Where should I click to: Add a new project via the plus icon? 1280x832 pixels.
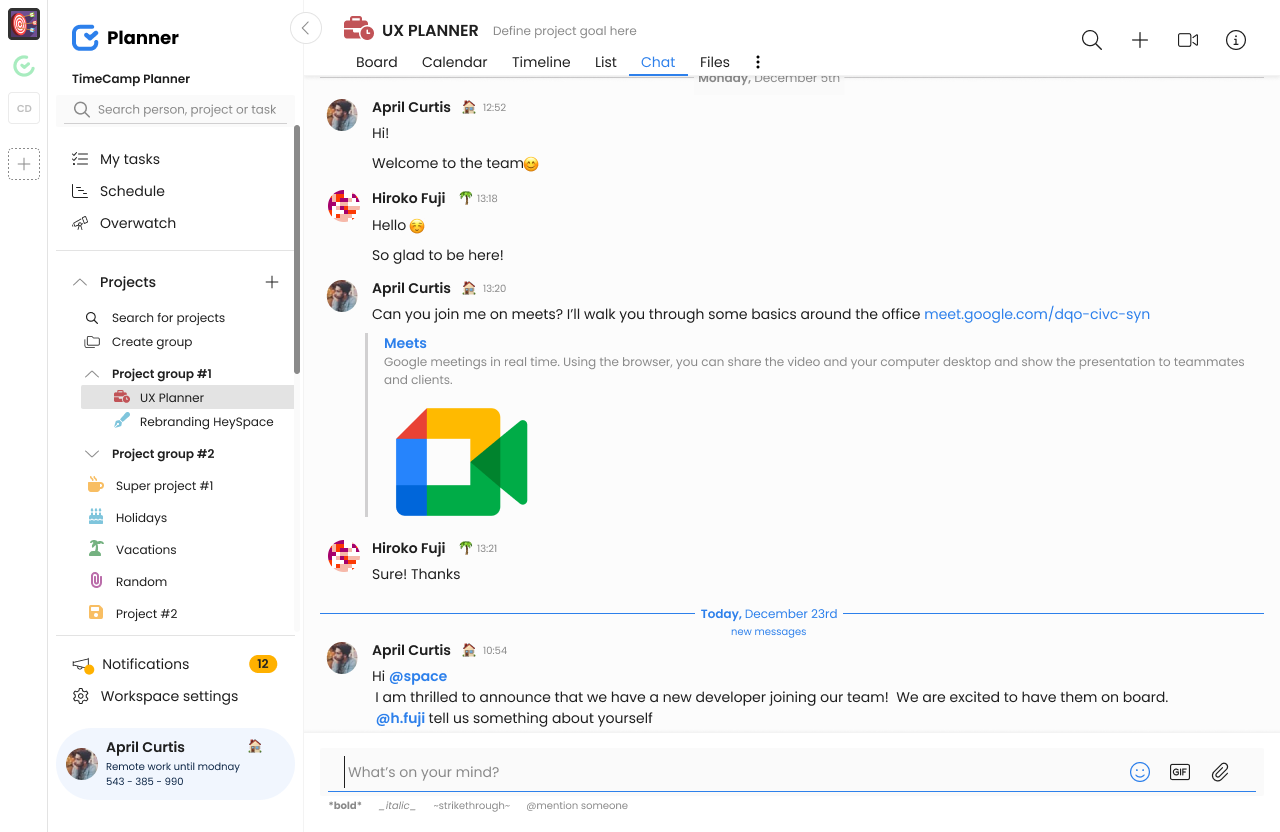click(271, 281)
